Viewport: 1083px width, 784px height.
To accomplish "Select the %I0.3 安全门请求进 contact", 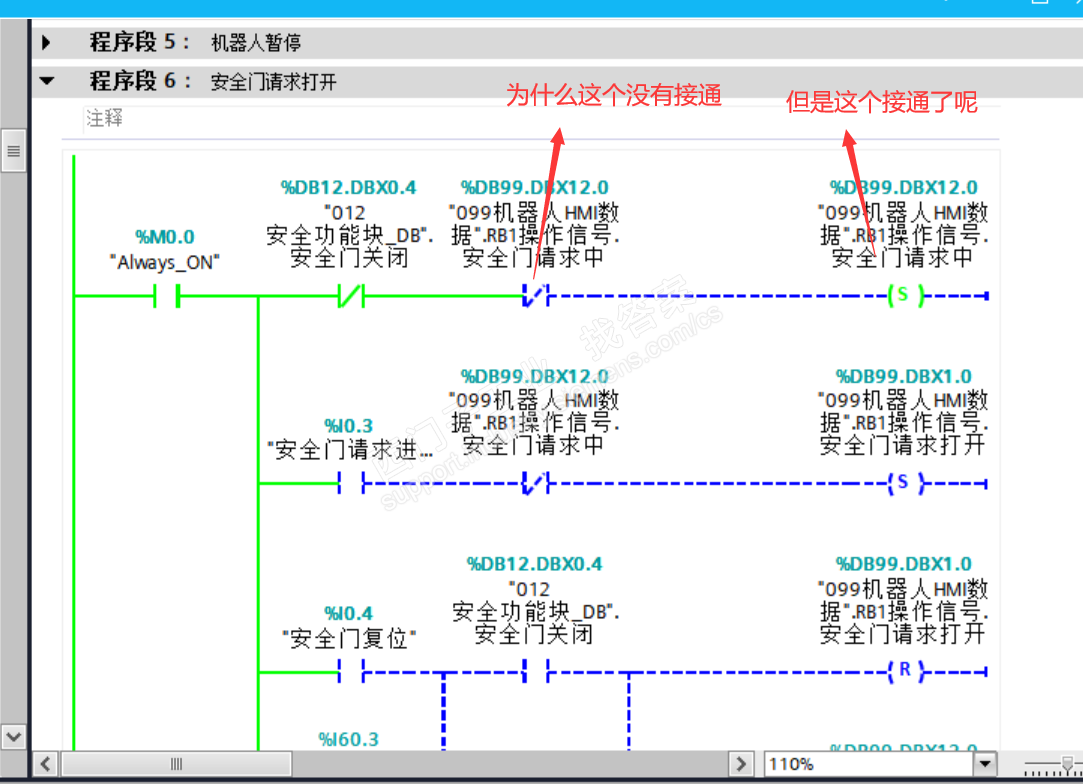I will [351, 483].
